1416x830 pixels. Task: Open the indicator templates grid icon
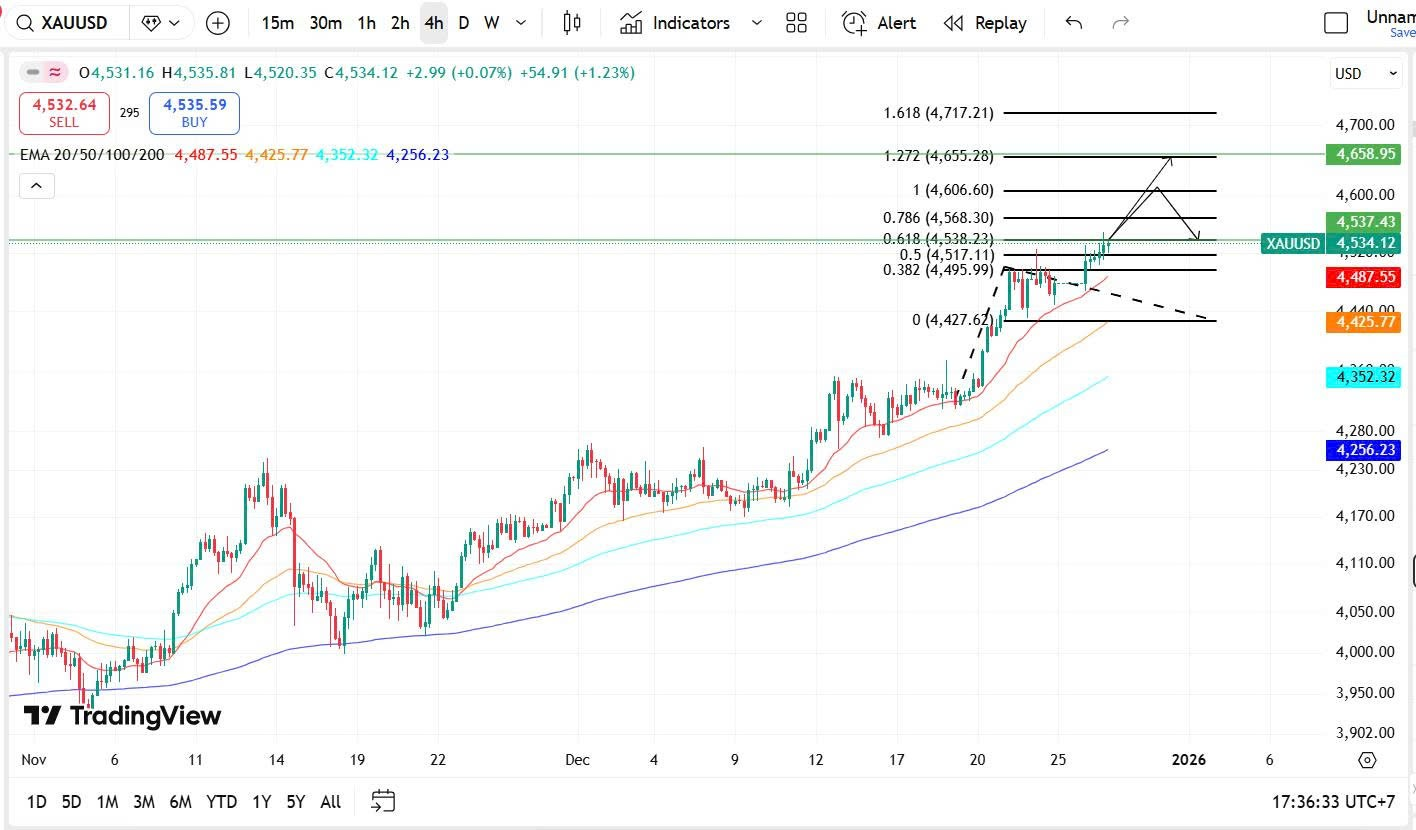click(796, 23)
